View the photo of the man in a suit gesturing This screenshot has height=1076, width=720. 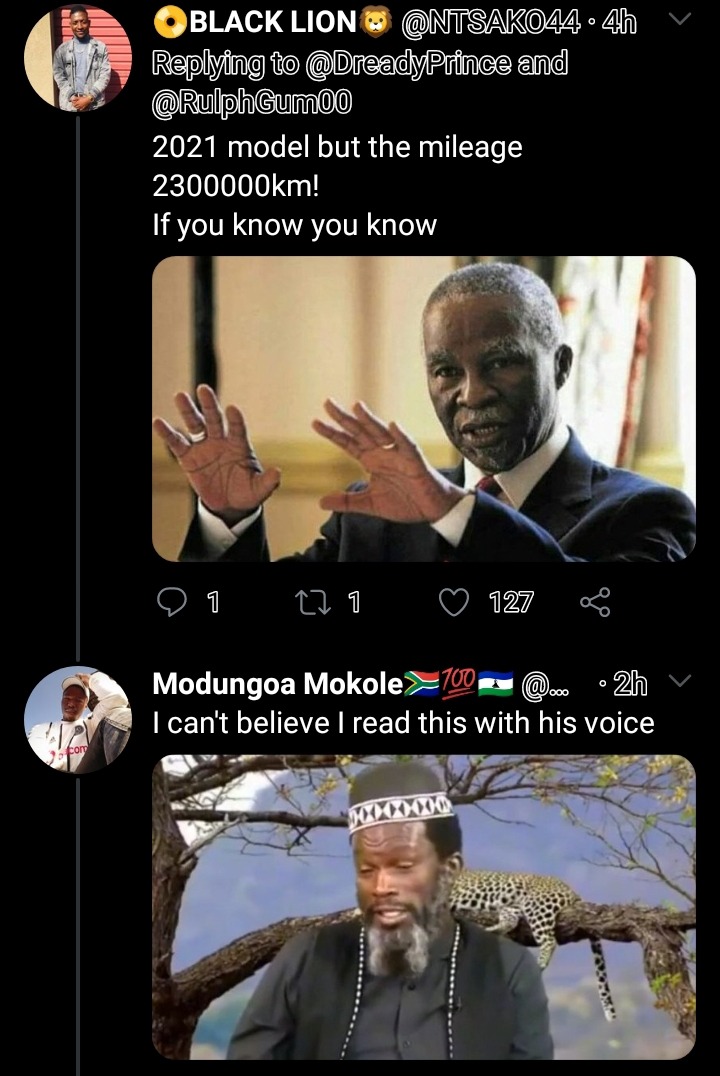tap(423, 409)
